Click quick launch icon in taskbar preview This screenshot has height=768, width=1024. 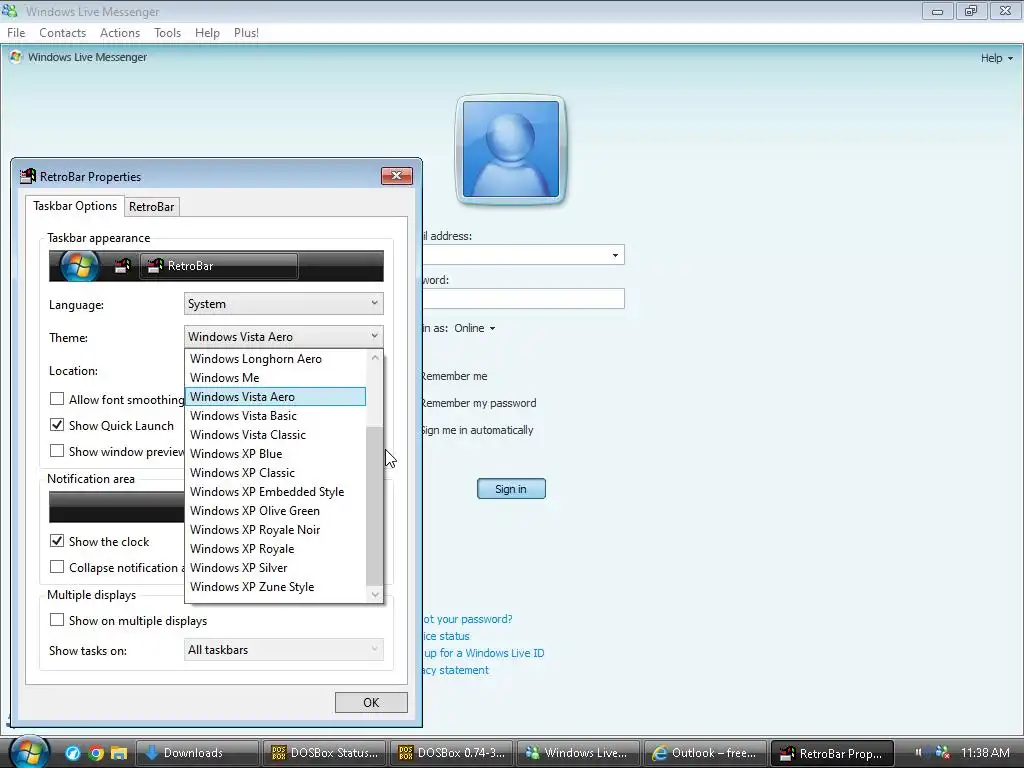[x=122, y=266]
